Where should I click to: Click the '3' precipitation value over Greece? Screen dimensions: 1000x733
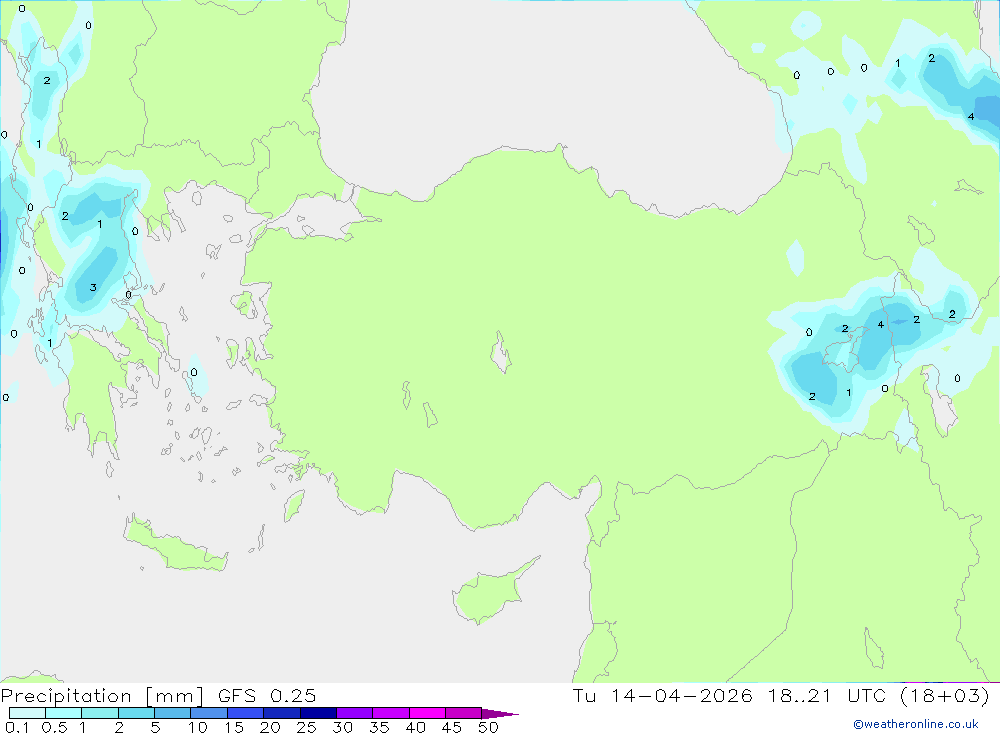click(93, 288)
